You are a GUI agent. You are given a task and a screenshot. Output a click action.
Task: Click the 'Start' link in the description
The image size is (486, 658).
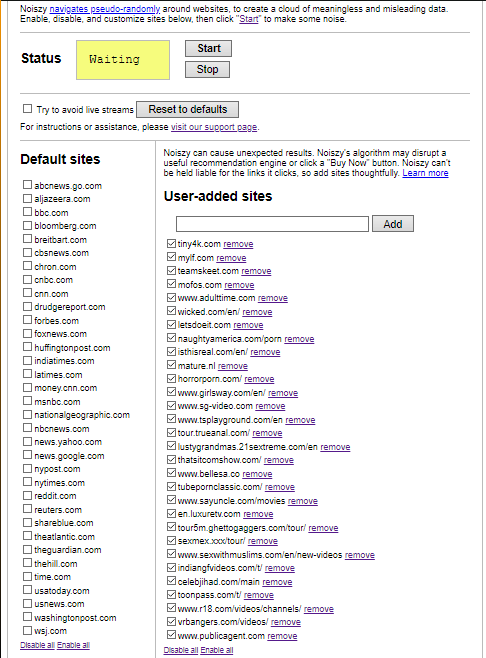[248, 19]
